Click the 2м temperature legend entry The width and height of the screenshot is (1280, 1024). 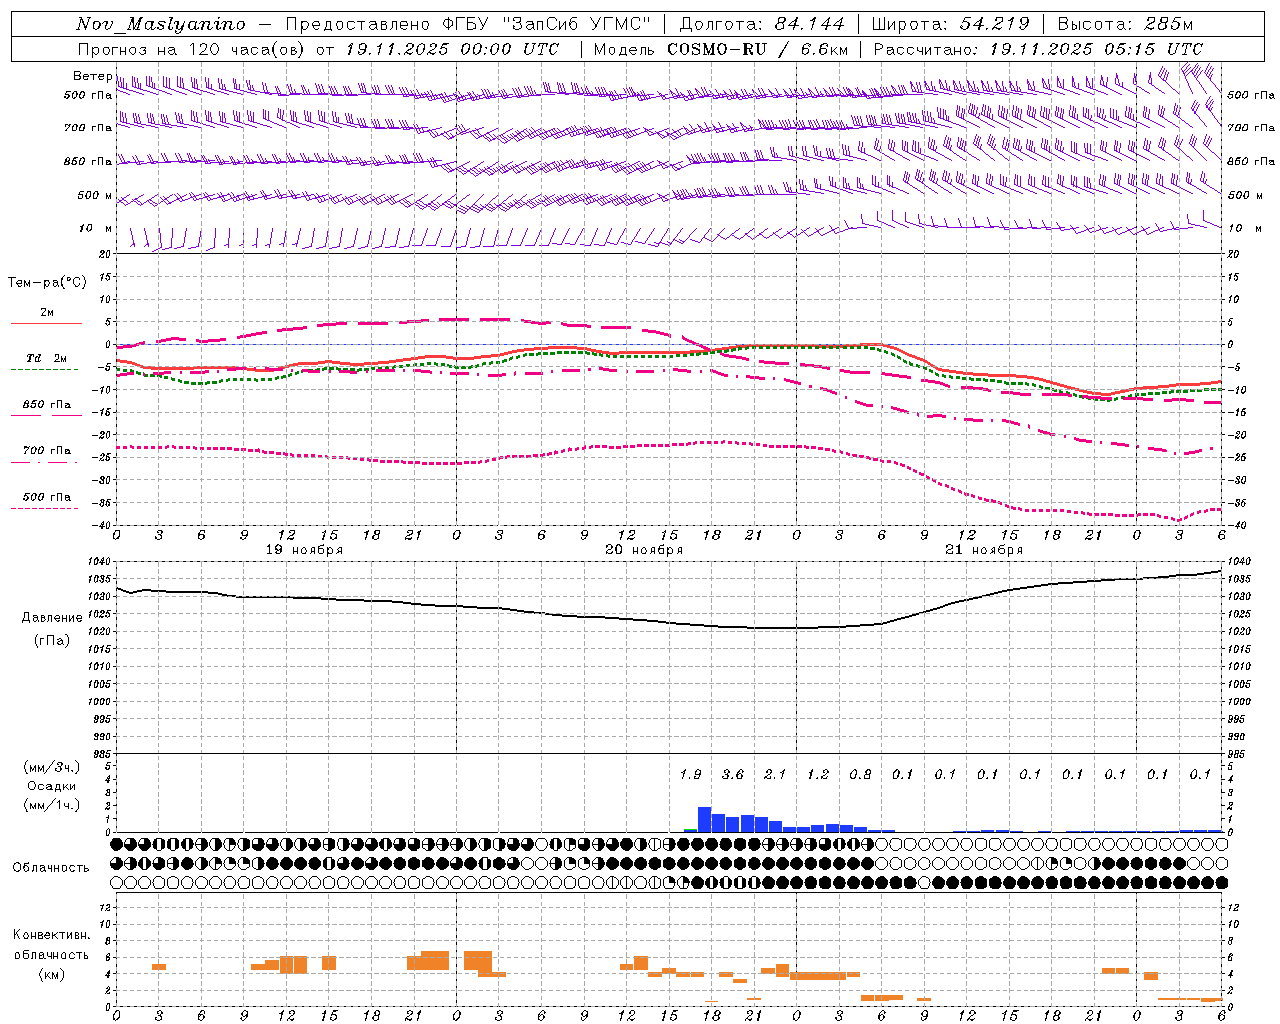[x=47, y=313]
